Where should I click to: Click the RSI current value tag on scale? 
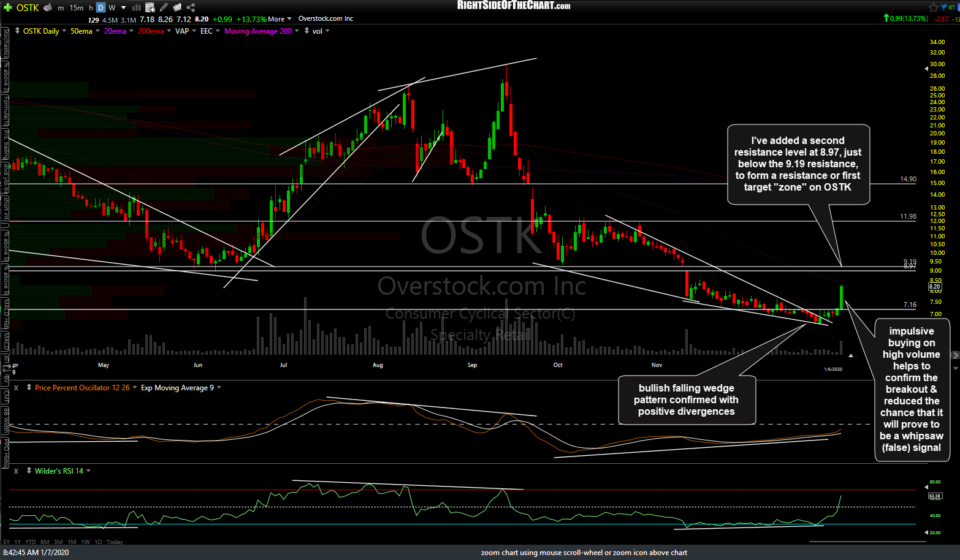[935, 496]
